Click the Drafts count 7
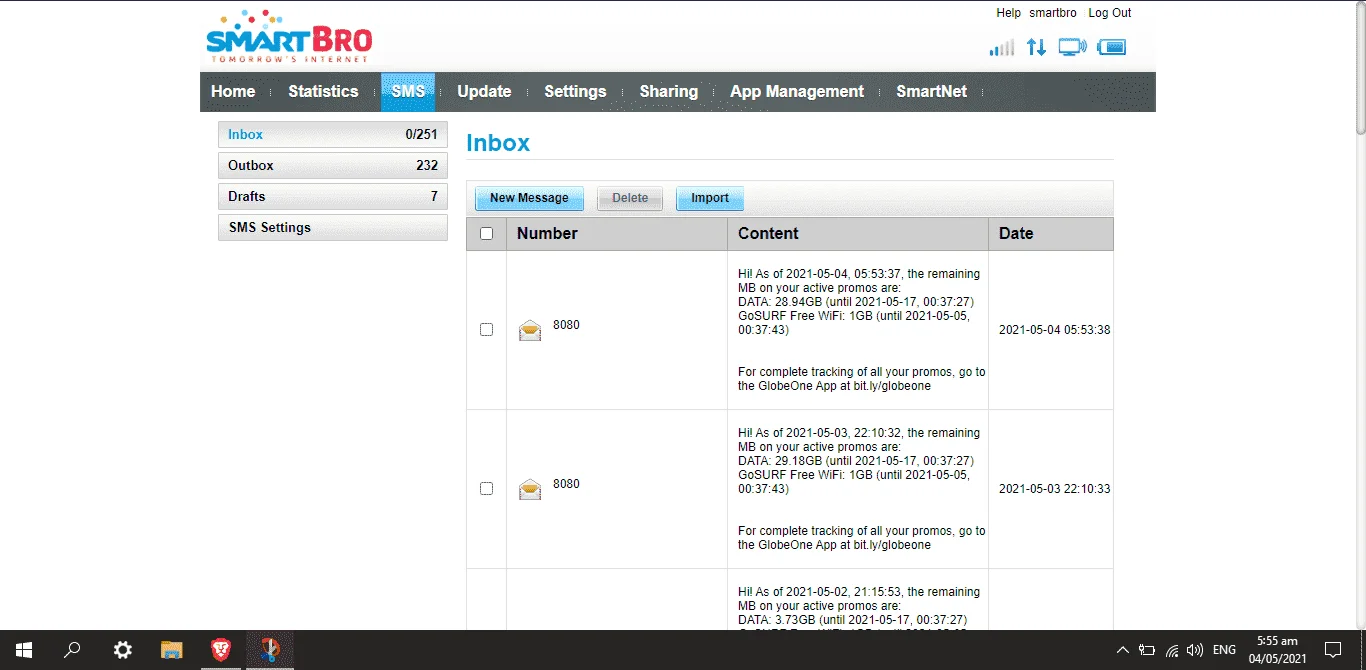 coord(434,196)
